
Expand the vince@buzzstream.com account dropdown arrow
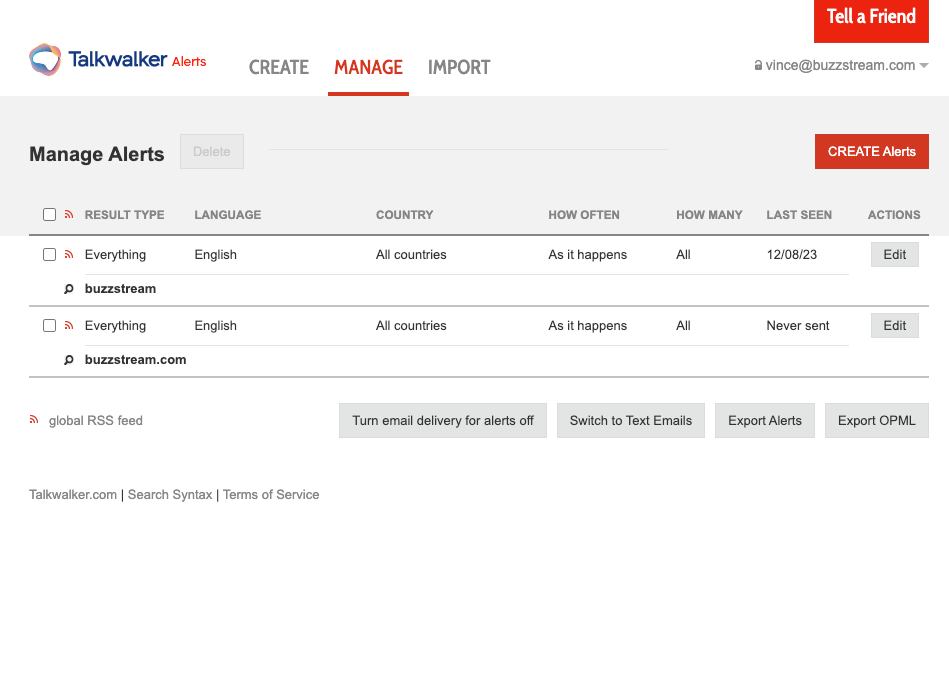(924, 65)
